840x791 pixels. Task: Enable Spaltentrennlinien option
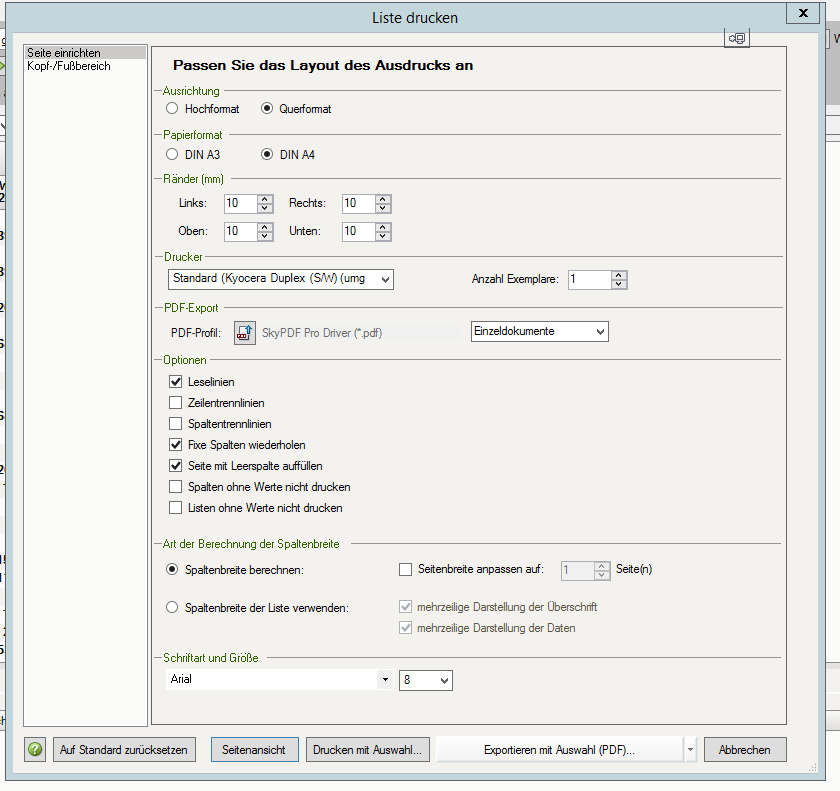(175, 424)
